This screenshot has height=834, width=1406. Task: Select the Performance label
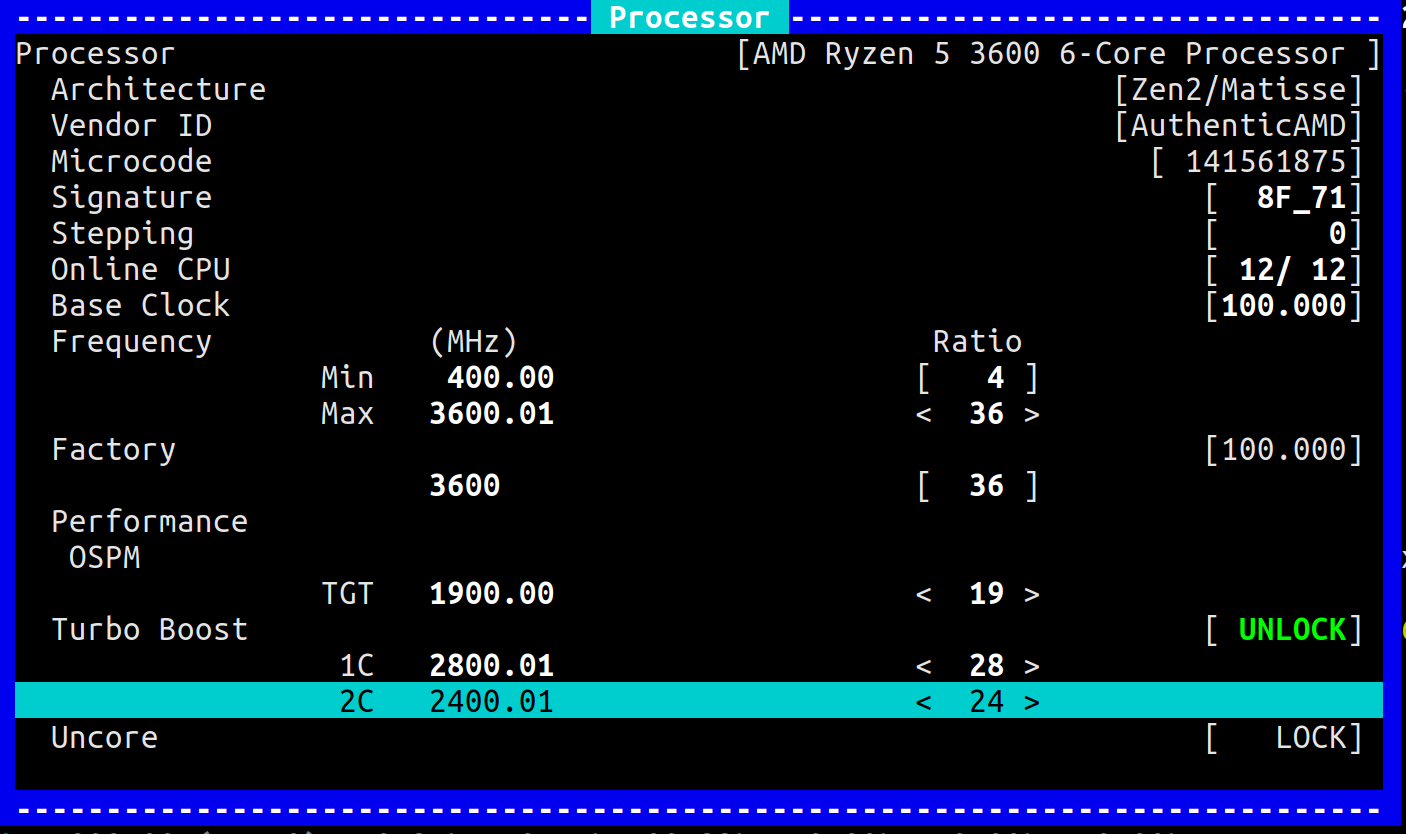[x=149, y=522]
